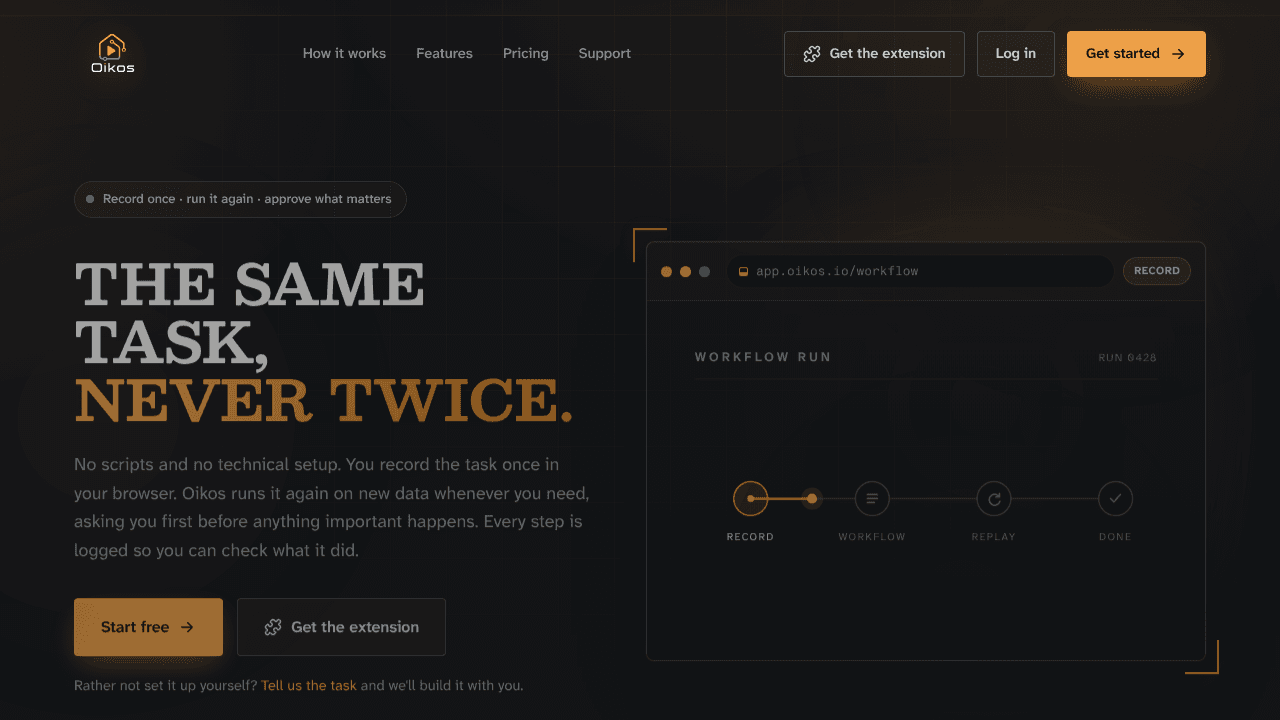Click the DONE step label
1280x720 pixels.
[x=1115, y=537]
